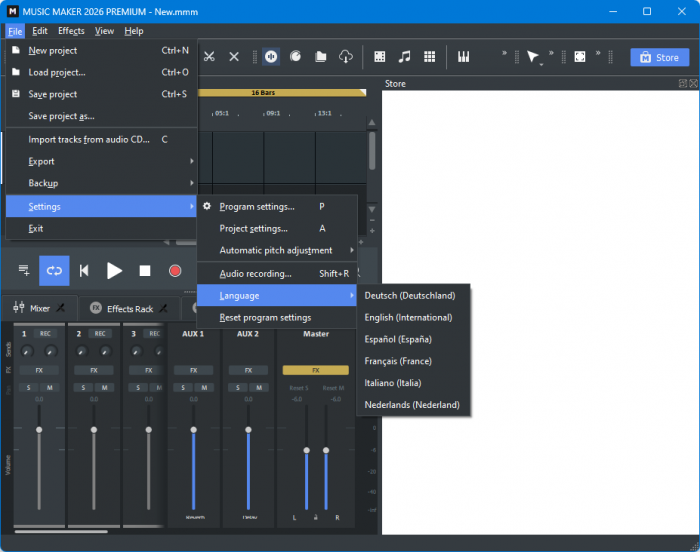Solo mixer track 1
The height and width of the screenshot is (552, 700).
pyautogui.click(x=29, y=387)
